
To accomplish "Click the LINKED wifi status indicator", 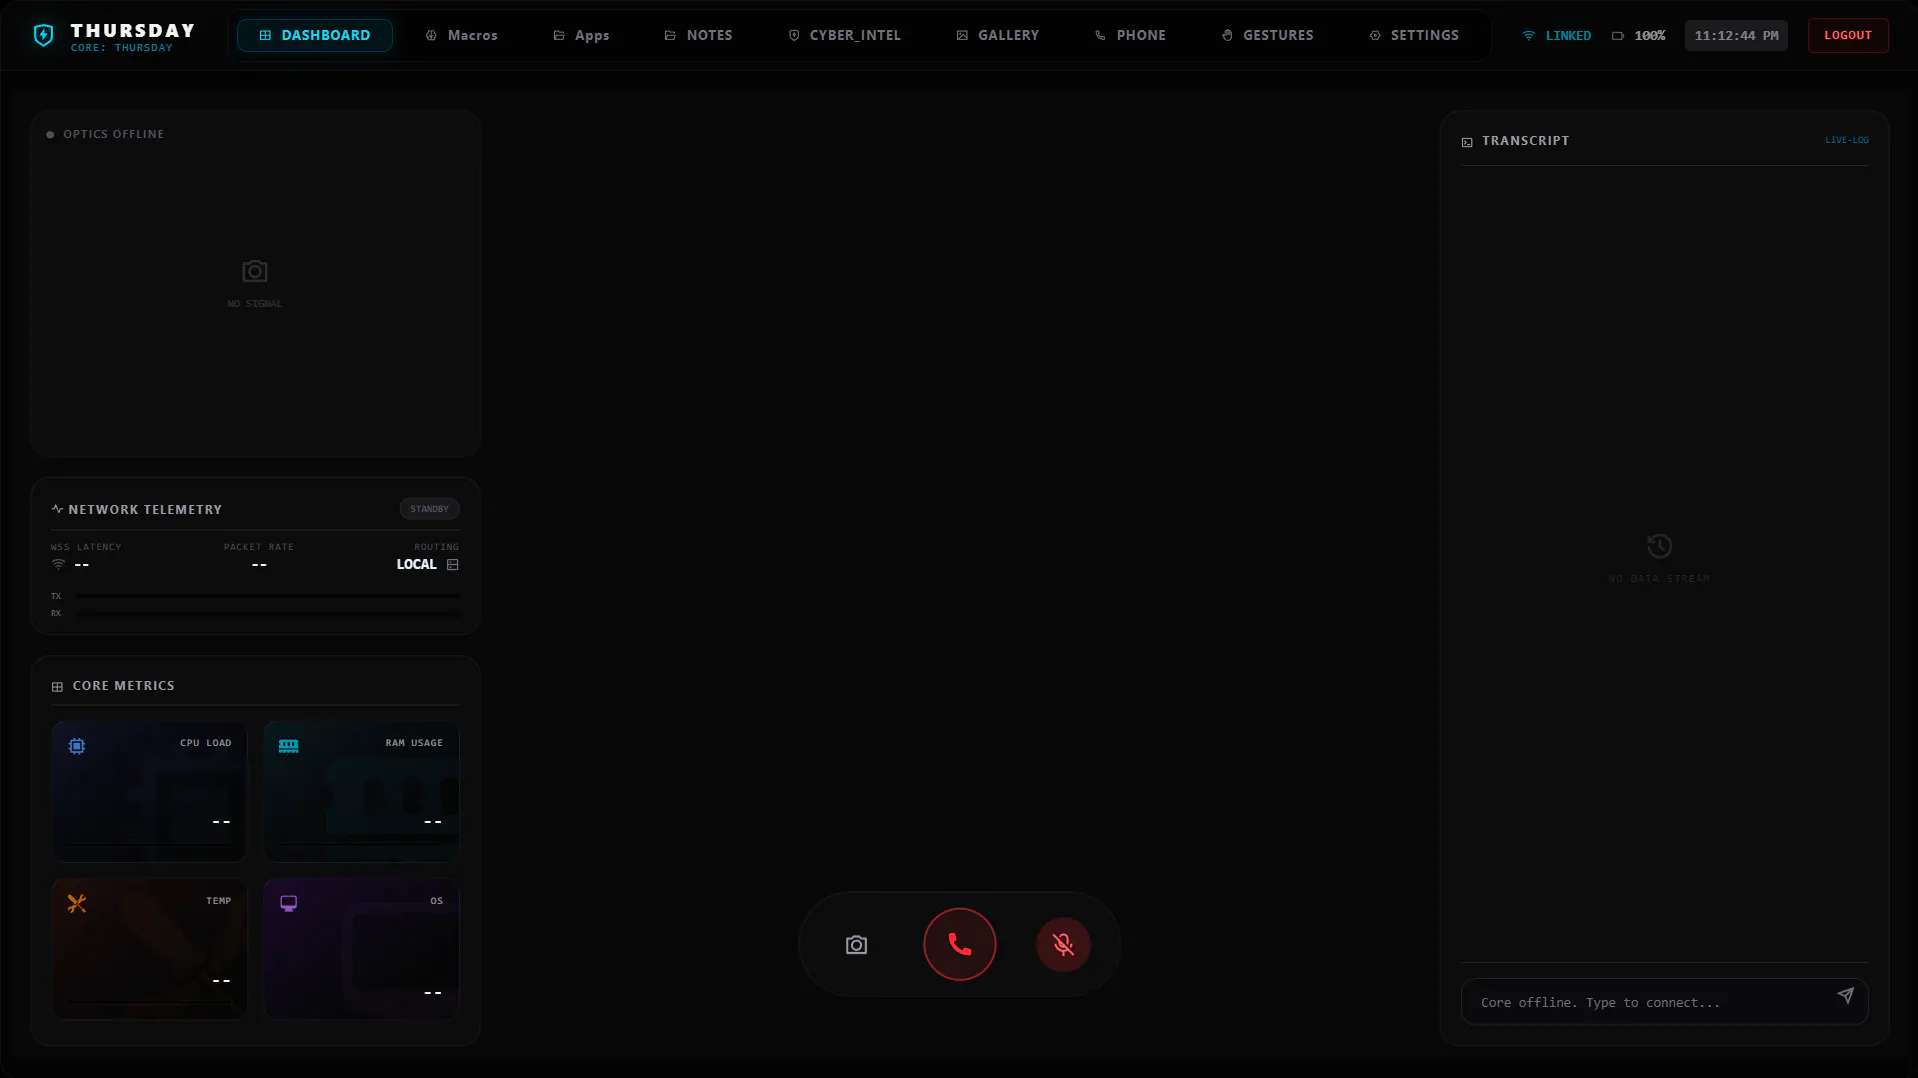I will pos(1556,35).
